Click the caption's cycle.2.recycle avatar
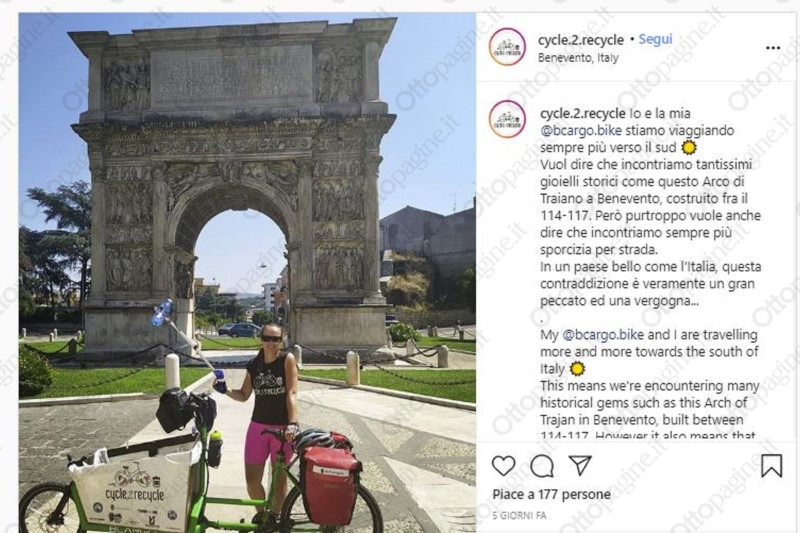The image size is (800, 533). 507,119
